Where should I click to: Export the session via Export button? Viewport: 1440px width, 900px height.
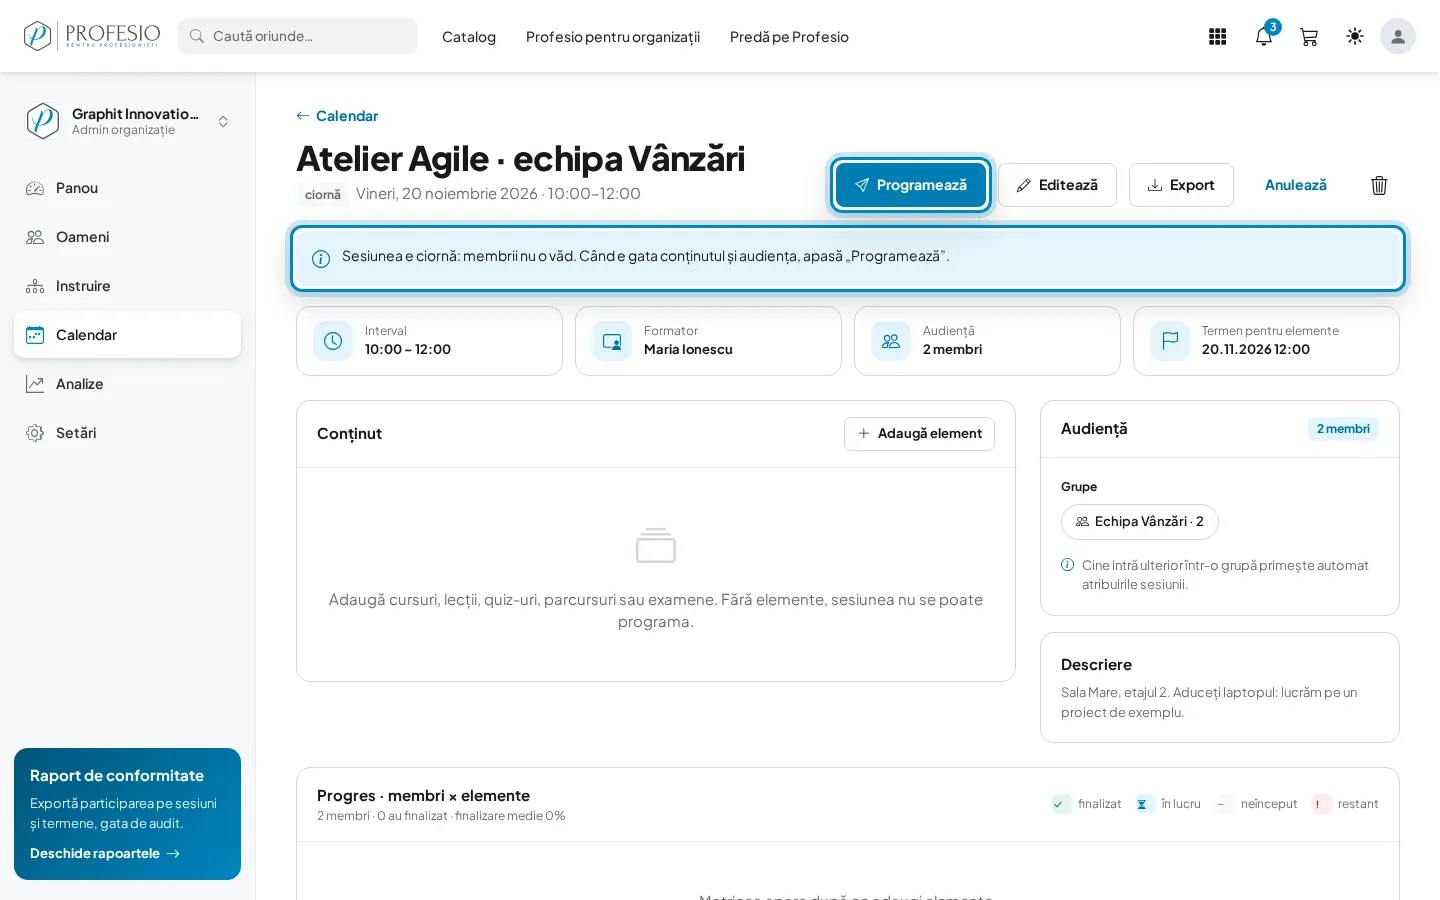pos(1181,185)
